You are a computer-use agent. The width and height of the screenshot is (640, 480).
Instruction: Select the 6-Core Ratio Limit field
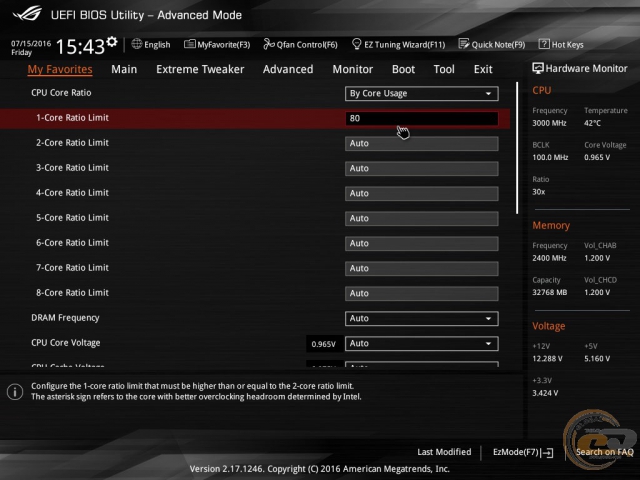pyautogui.click(x=422, y=243)
